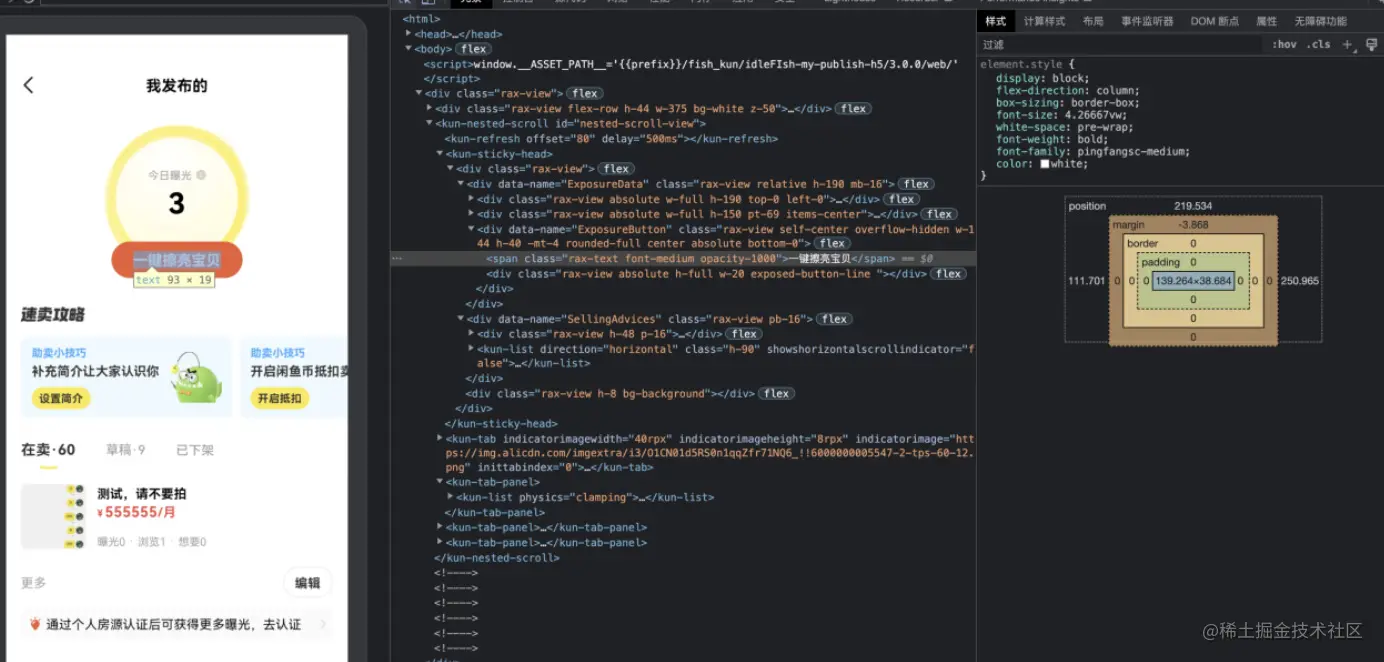1384x662 pixels.
Task: Expand the h-150 pt-69 div node
Action: click(x=471, y=213)
